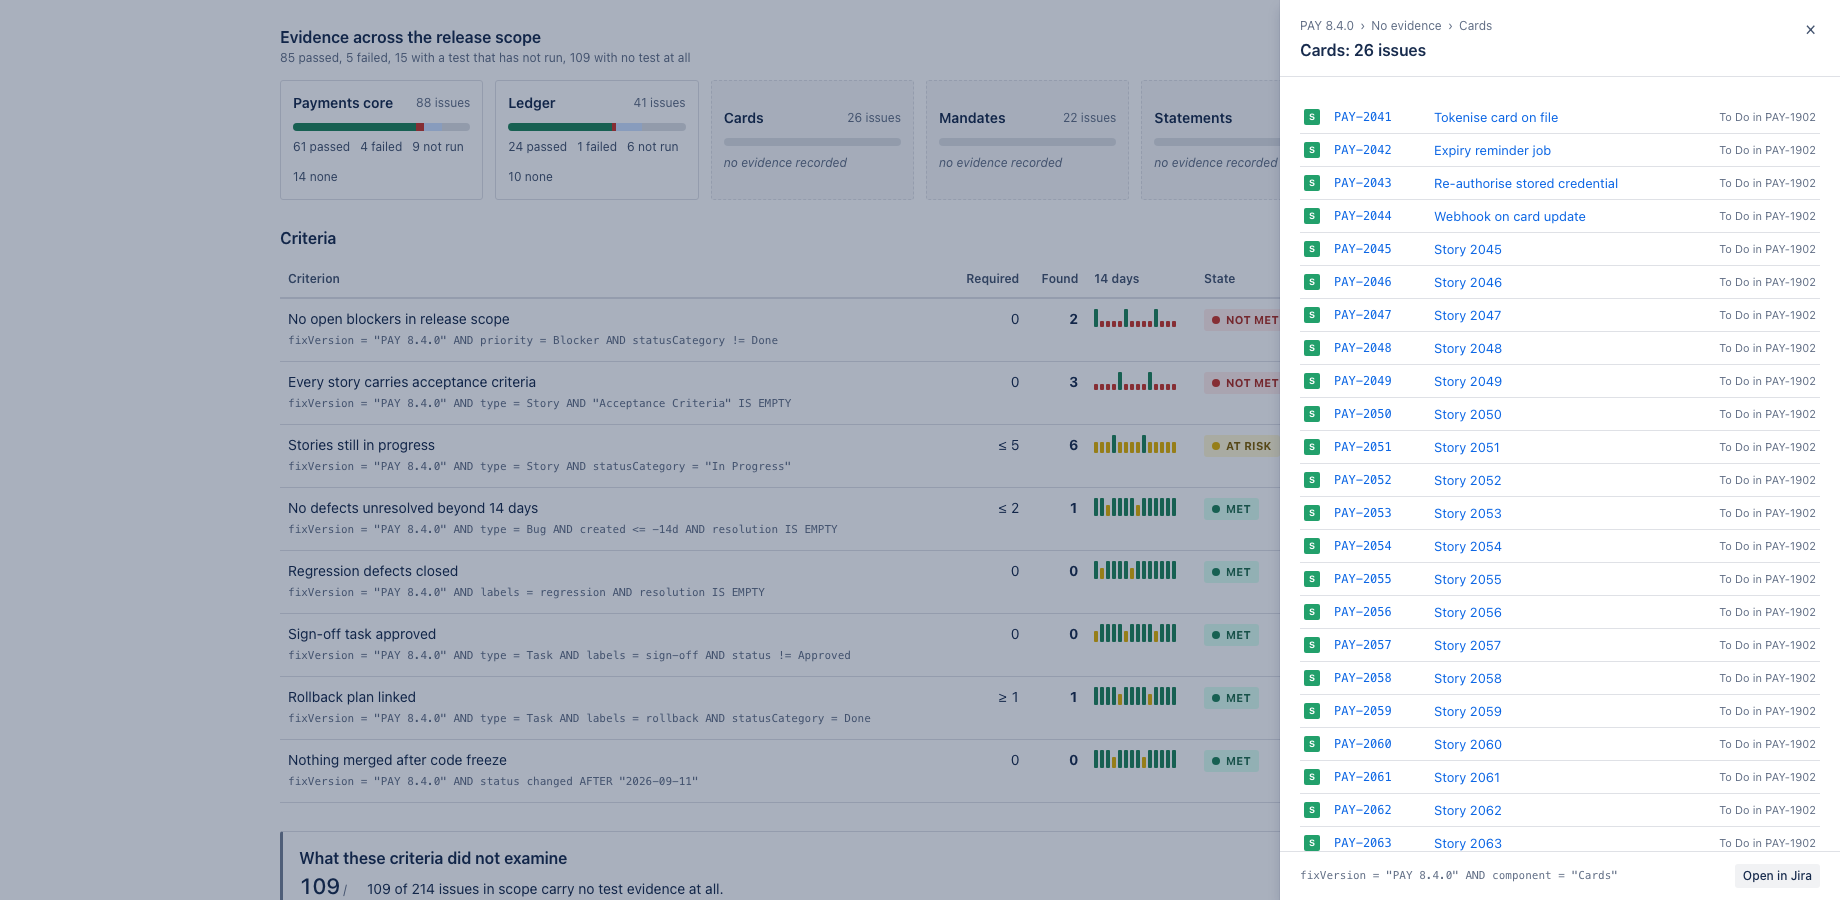Screen dimensions: 1840x900
Task: Click the Found column header
Action: (x=1060, y=279)
